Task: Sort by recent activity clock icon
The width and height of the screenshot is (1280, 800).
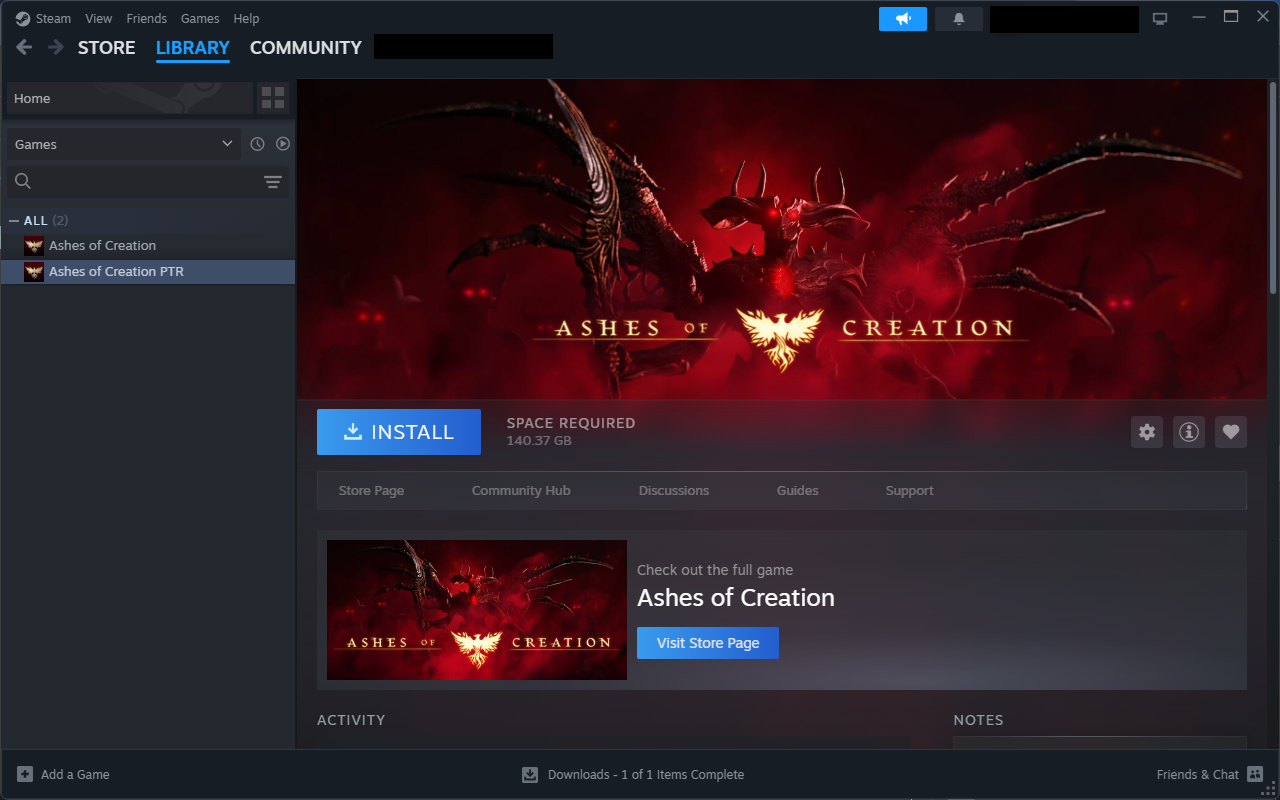Action: pos(257,144)
